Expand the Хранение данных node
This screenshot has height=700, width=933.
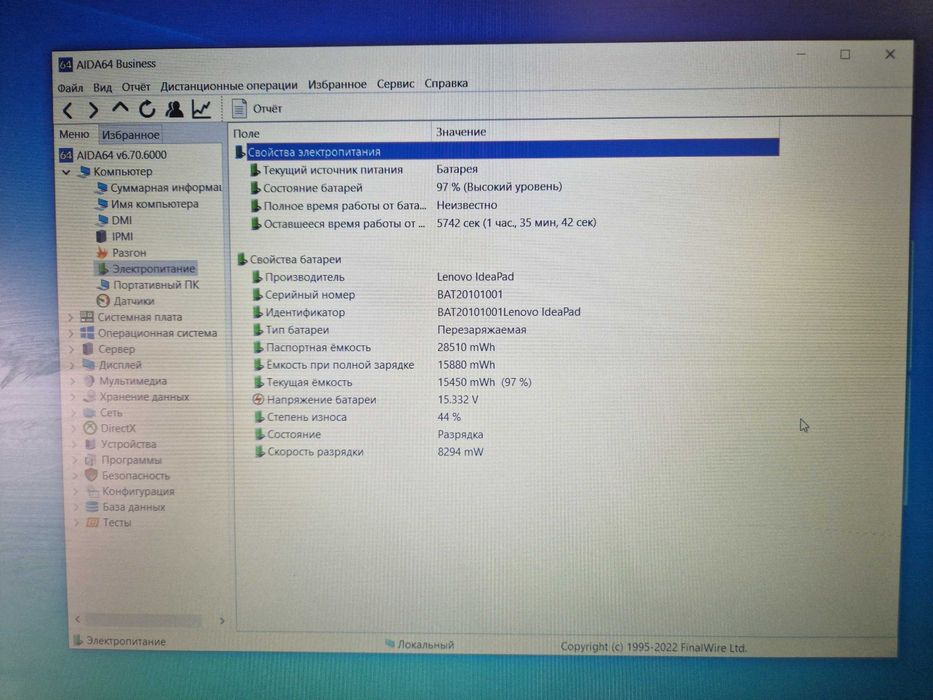74,397
